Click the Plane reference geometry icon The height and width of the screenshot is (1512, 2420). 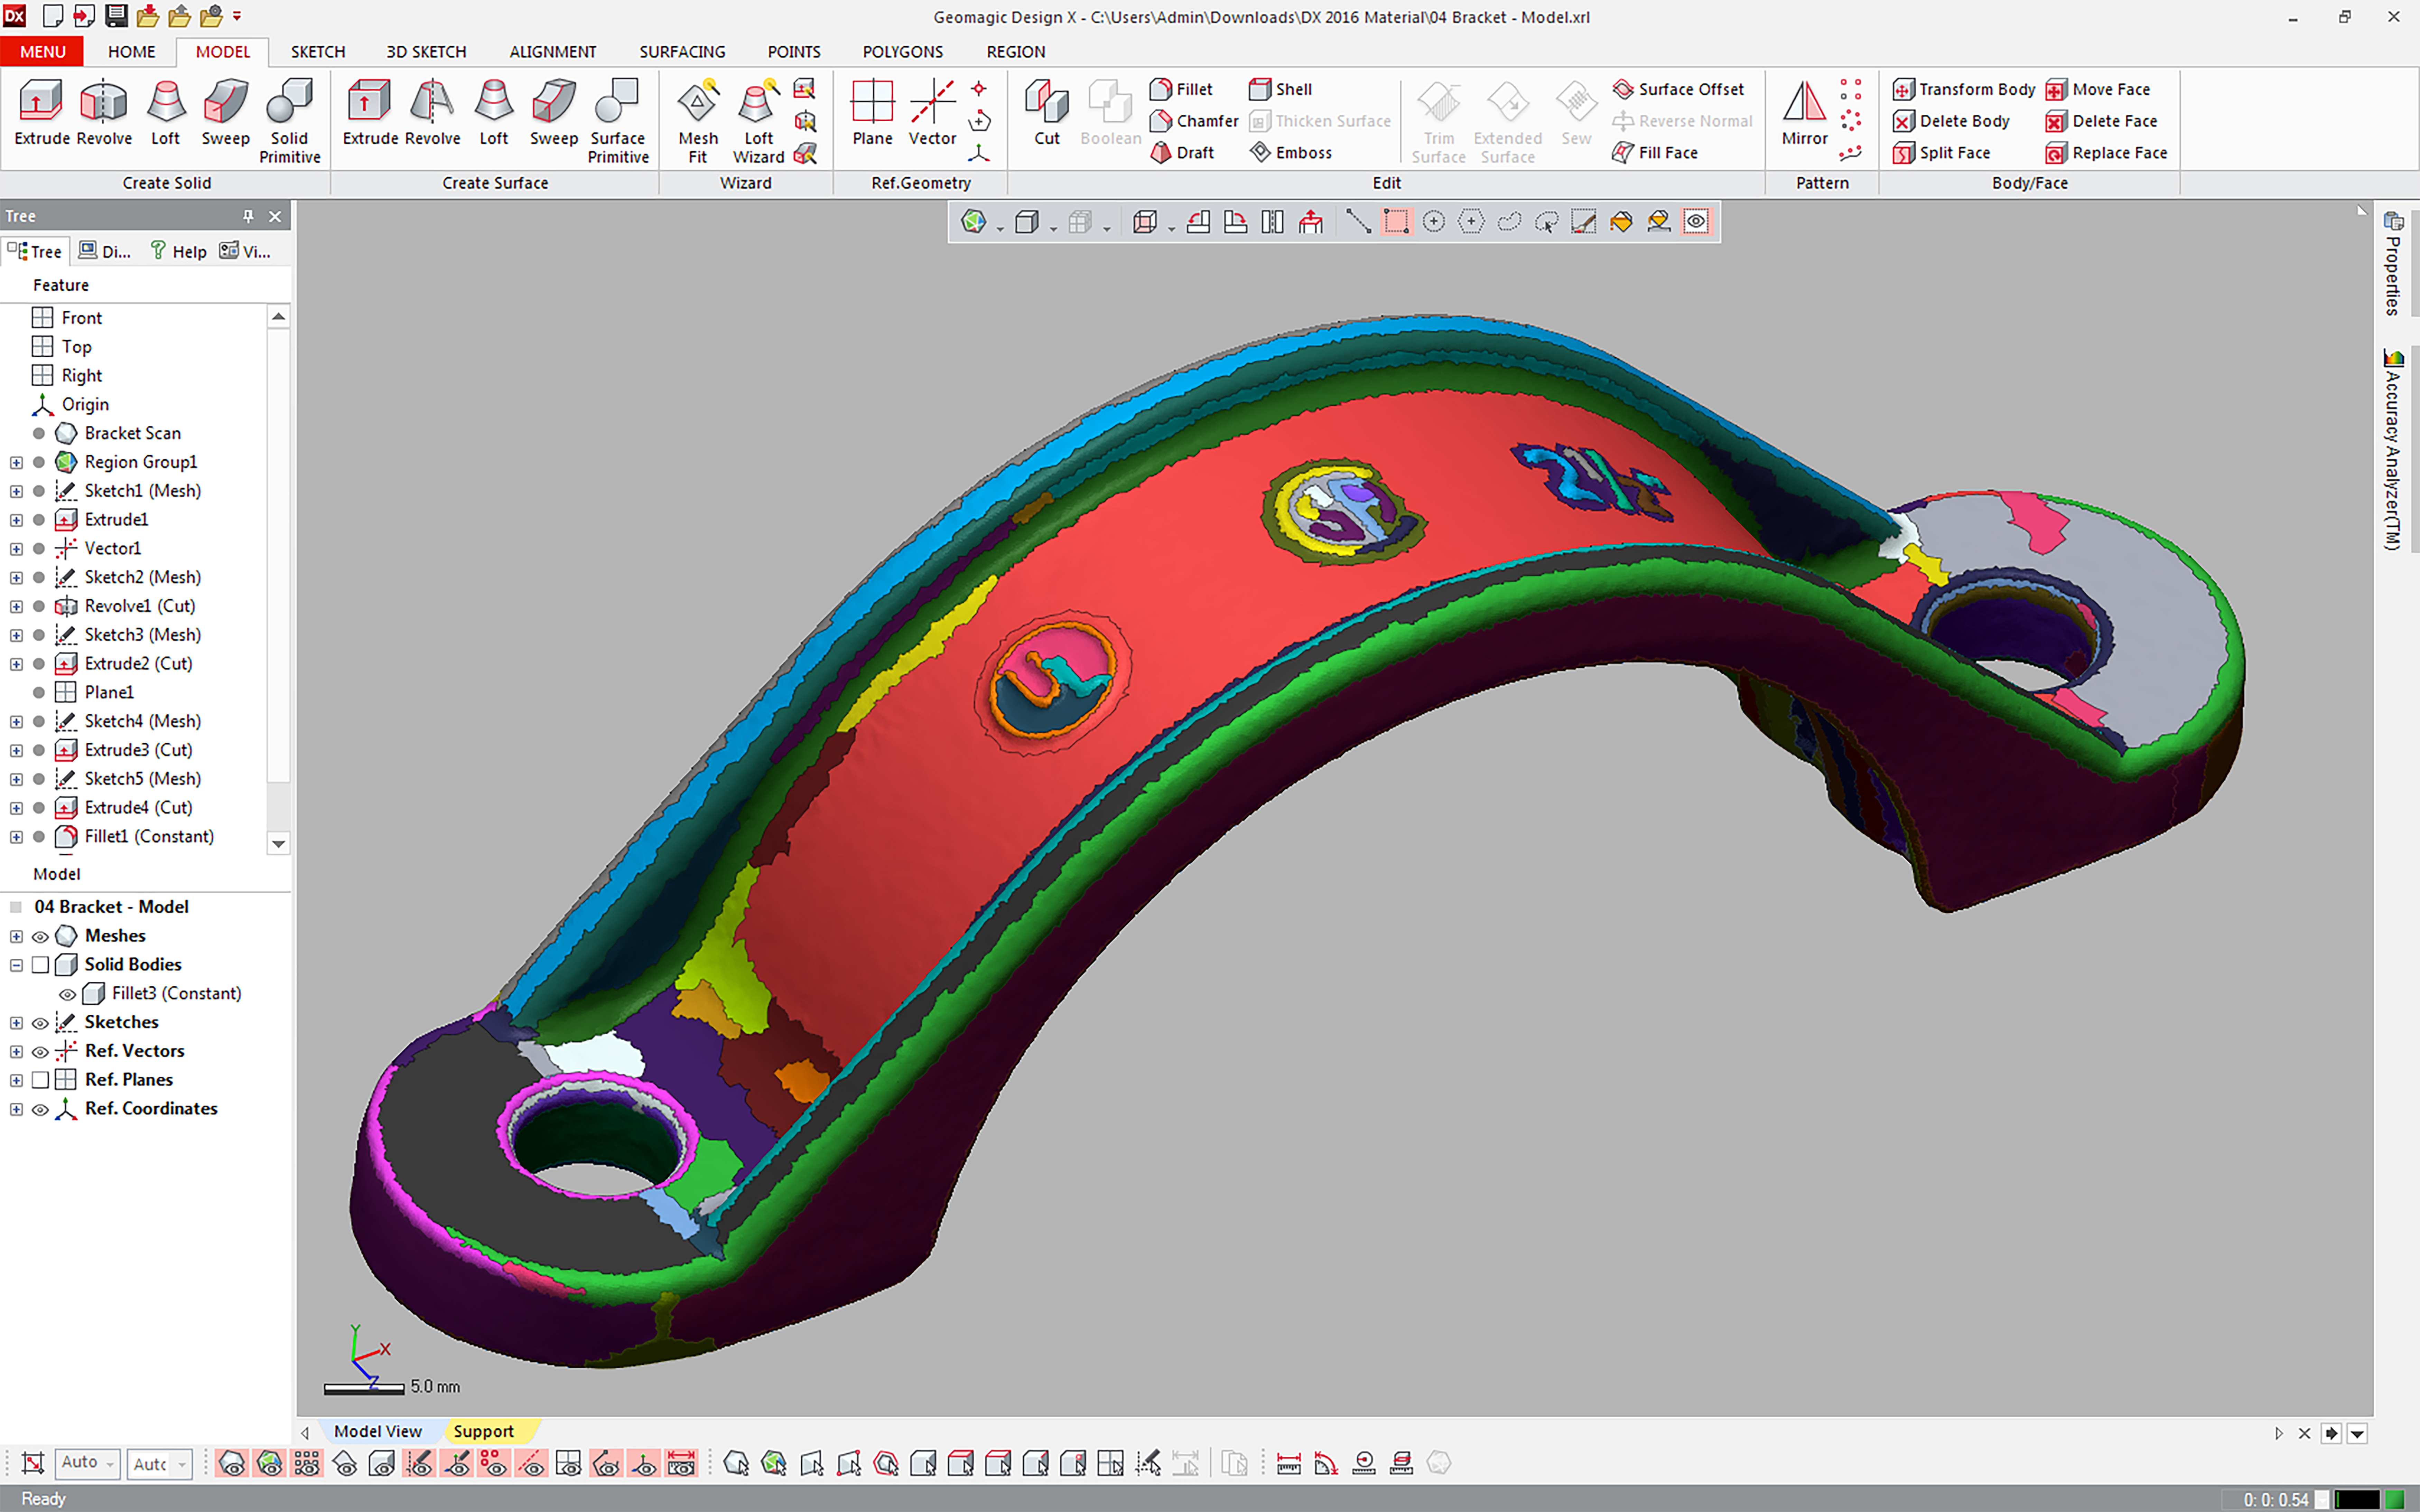click(872, 112)
